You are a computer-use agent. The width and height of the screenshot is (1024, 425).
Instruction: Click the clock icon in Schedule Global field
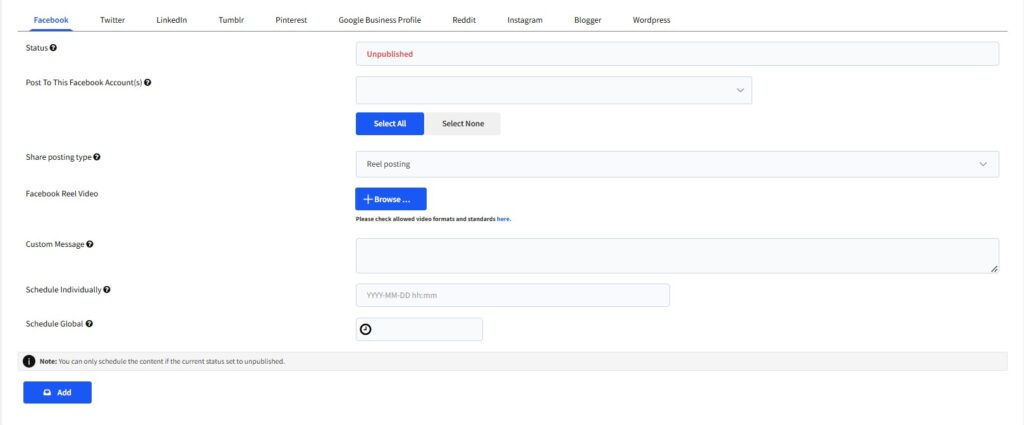[366, 329]
